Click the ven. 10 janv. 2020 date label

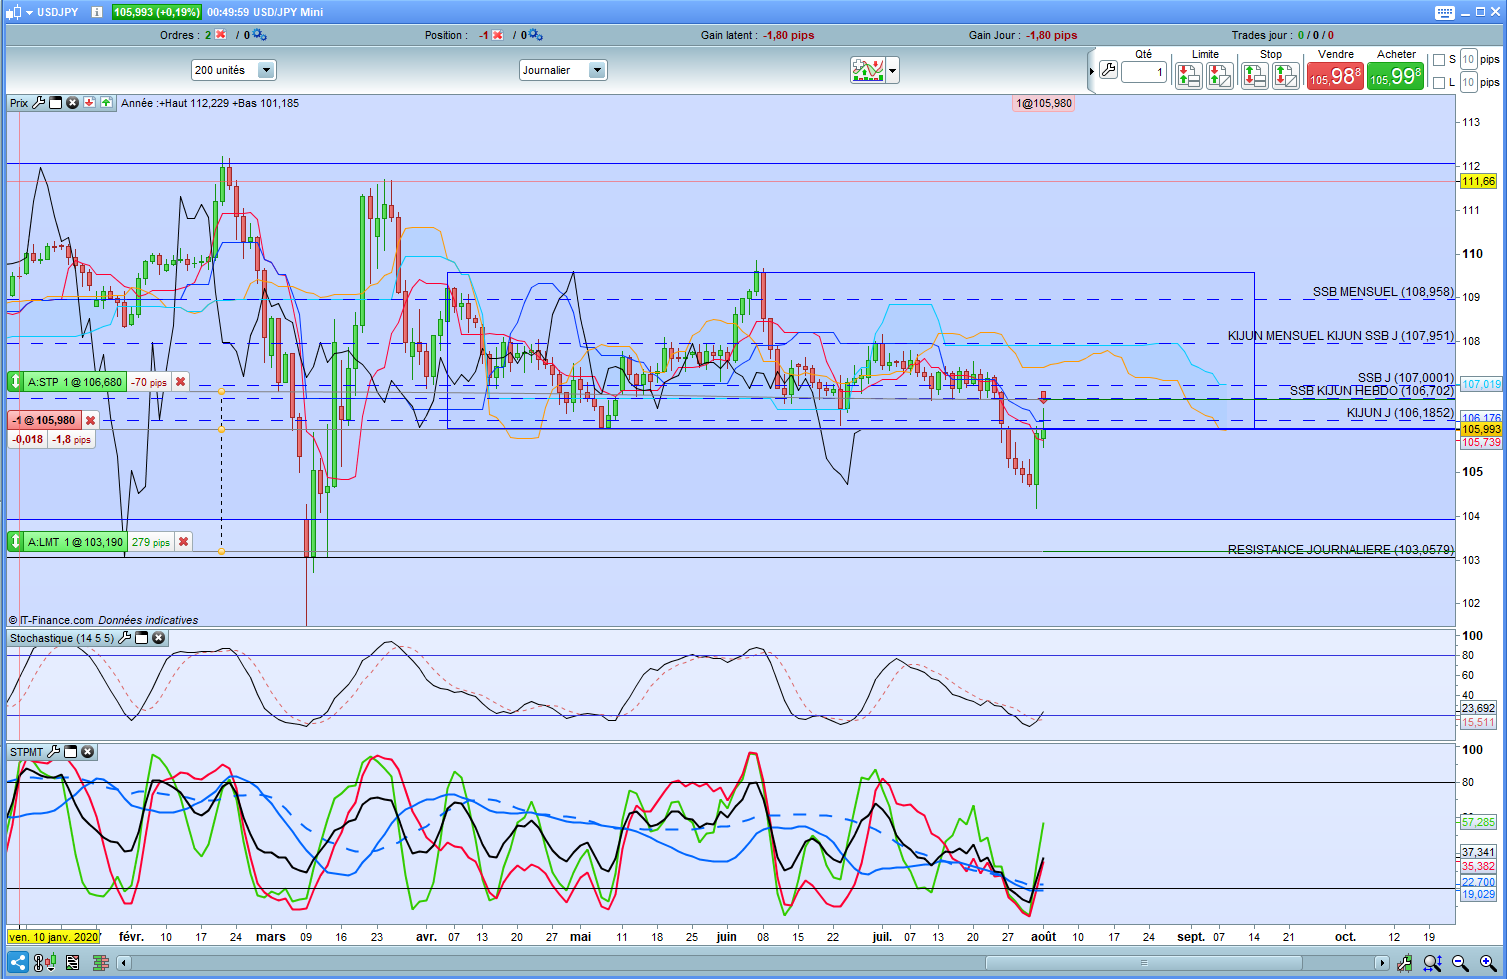(x=54, y=937)
